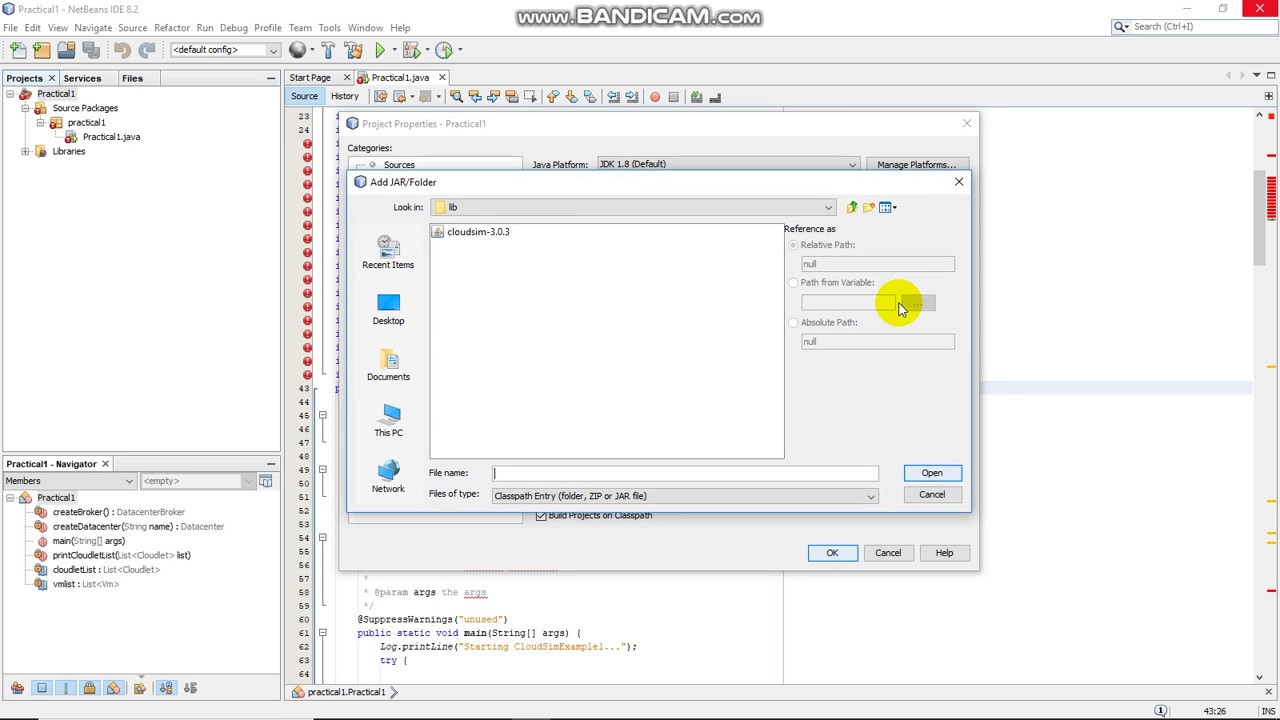1280x720 pixels.
Task: Toggle Sort by Name in Navigator
Action: pyautogui.click(x=165, y=688)
